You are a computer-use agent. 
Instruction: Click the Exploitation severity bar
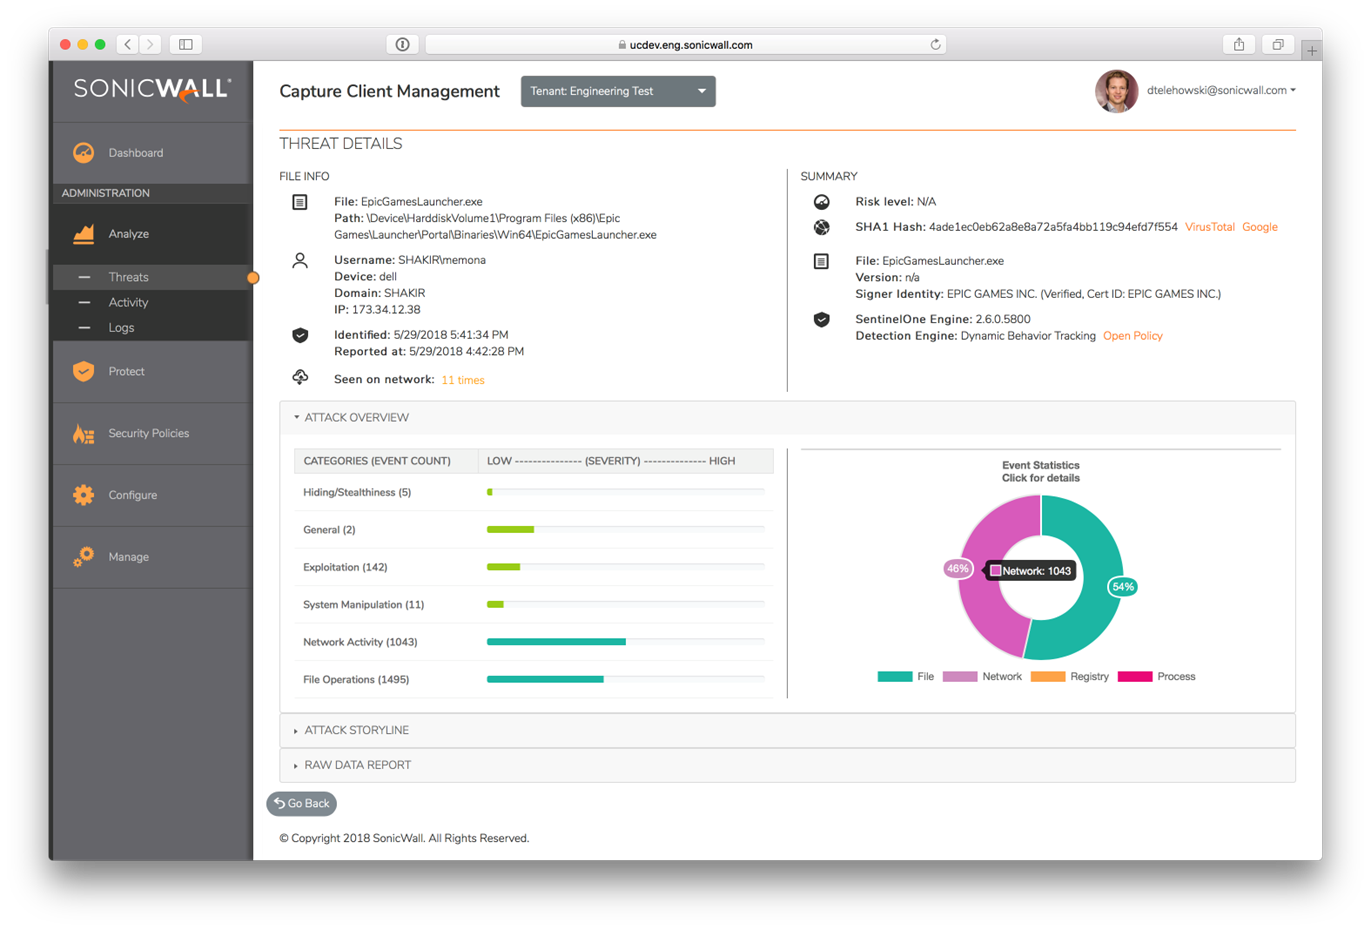coord(503,567)
